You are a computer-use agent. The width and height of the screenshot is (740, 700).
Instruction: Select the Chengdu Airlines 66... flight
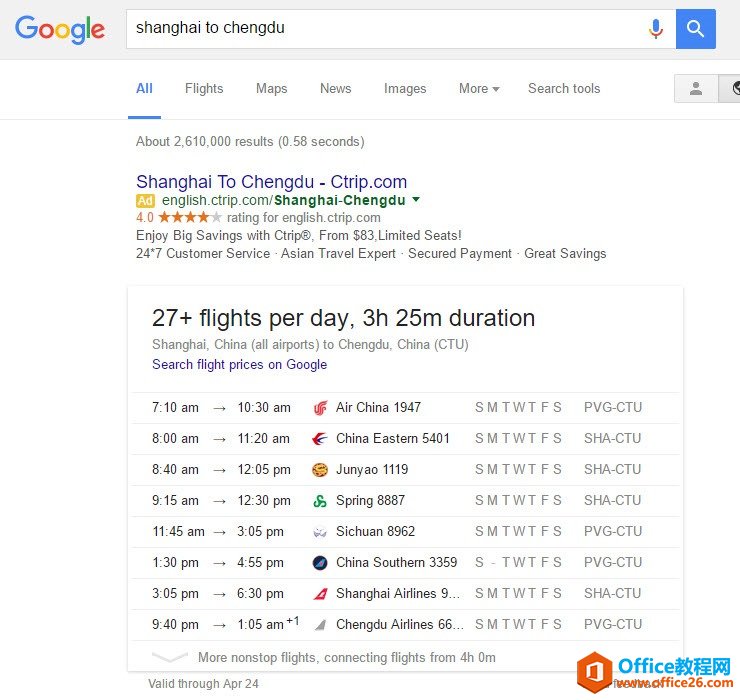coord(400,624)
